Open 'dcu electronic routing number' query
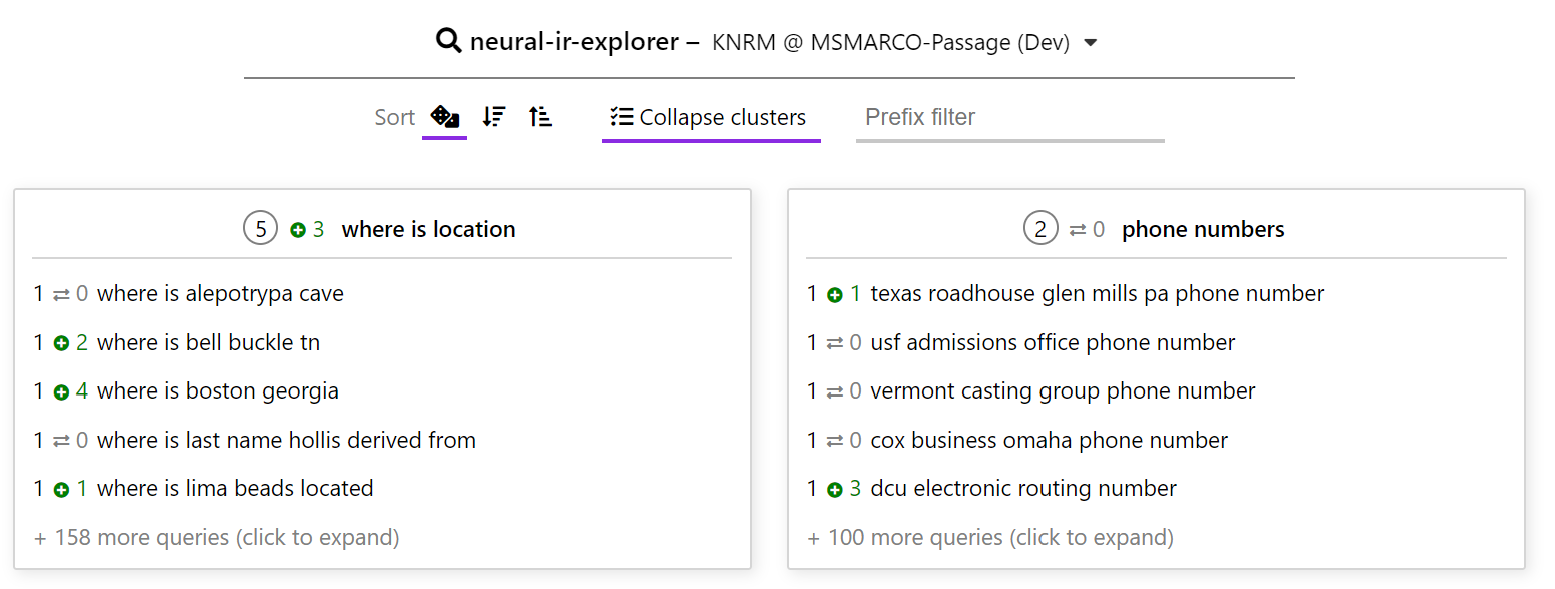 1024,489
